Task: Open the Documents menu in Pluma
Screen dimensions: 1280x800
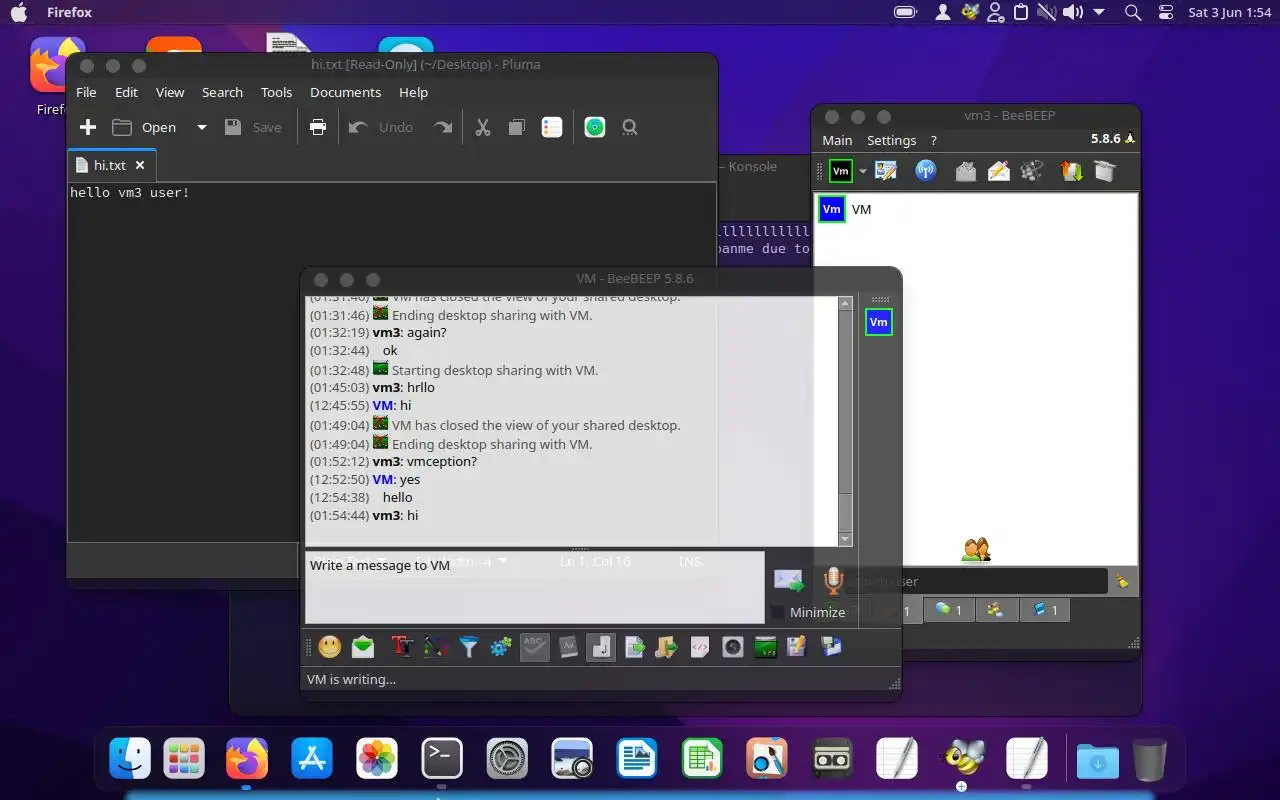Action: click(345, 92)
